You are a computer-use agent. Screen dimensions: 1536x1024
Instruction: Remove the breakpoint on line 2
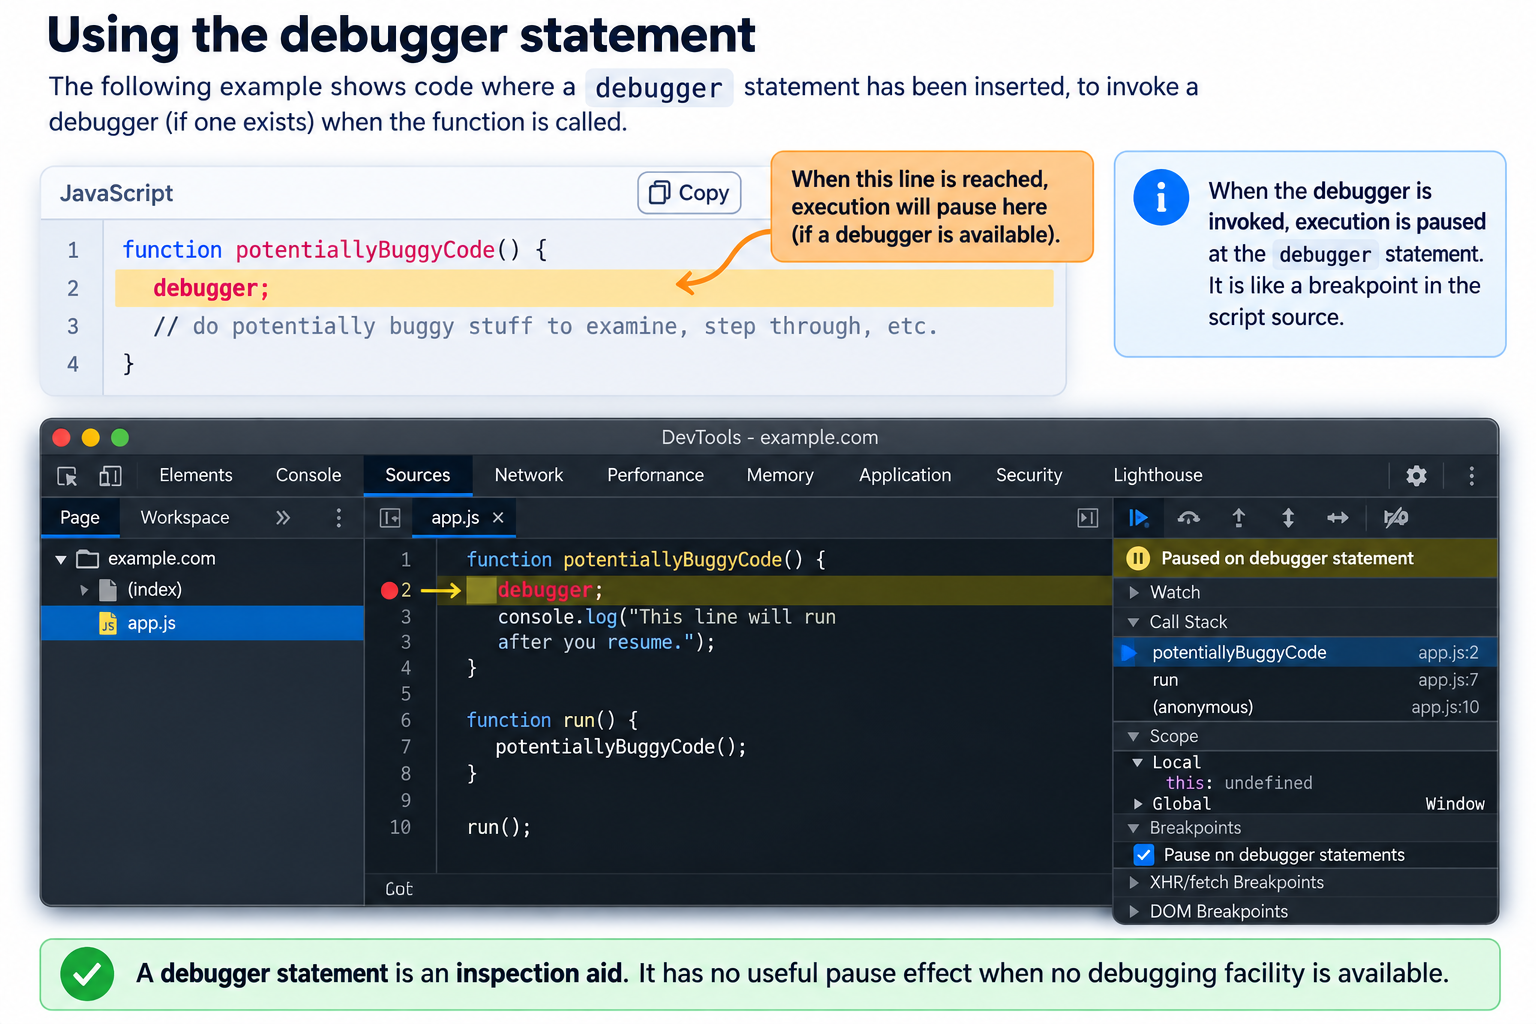pos(389,590)
